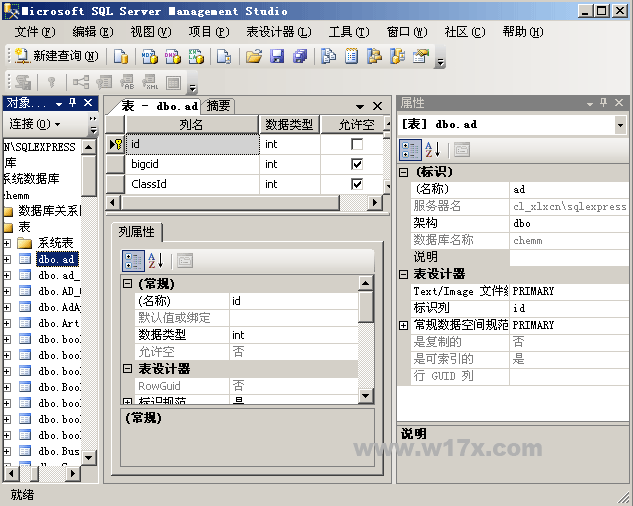The height and width of the screenshot is (506, 633).
Task: Click the Manage Indexes and Keys icon
Action: [x=104, y=82]
